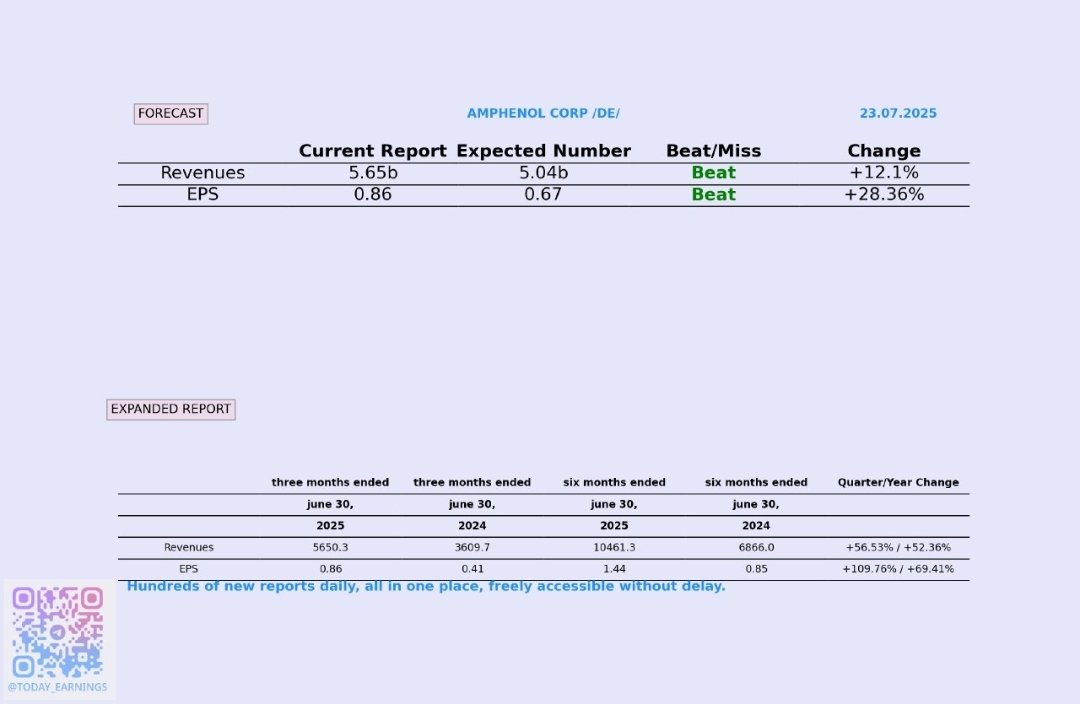Click the 3609.7 revenue cell
The width and height of the screenshot is (1080, 704).
click(472, 548)
